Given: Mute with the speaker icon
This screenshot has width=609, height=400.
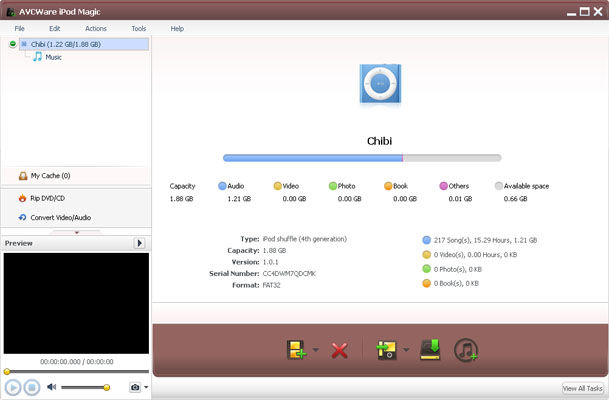Looking at the screenshot, I should [51, 387].
